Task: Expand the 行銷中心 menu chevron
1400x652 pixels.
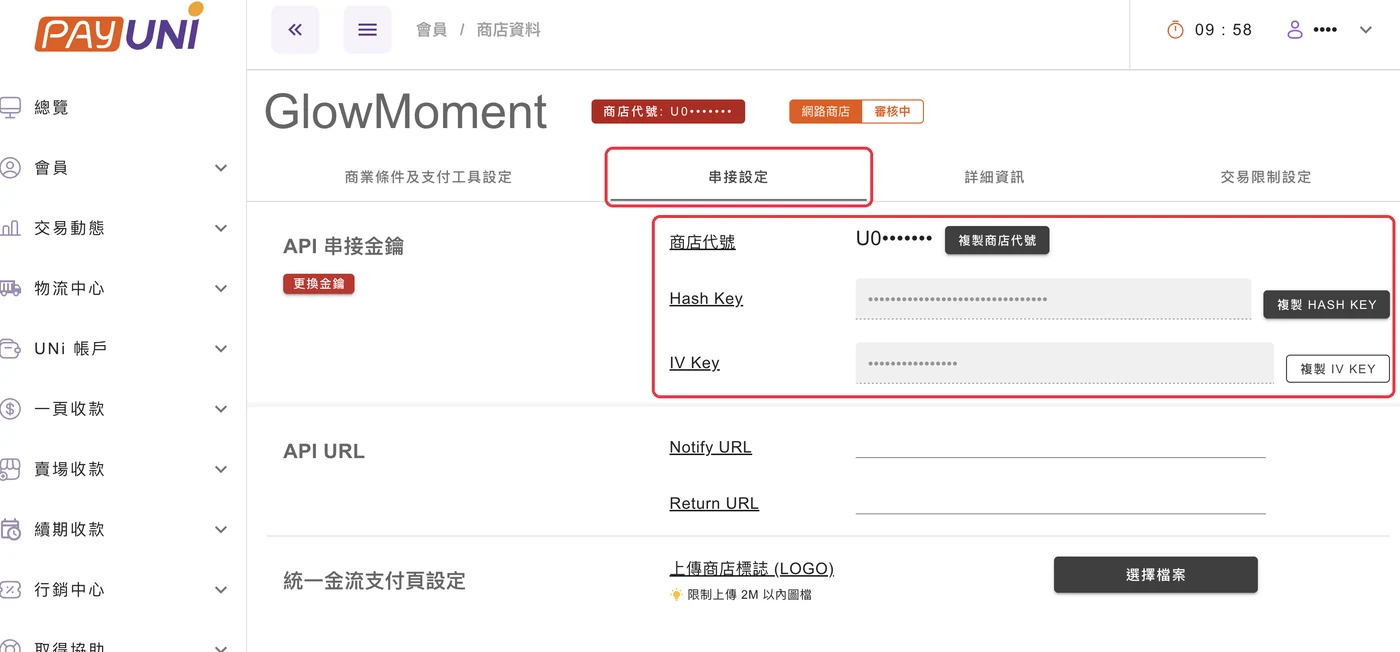Action: coord(221,590)
